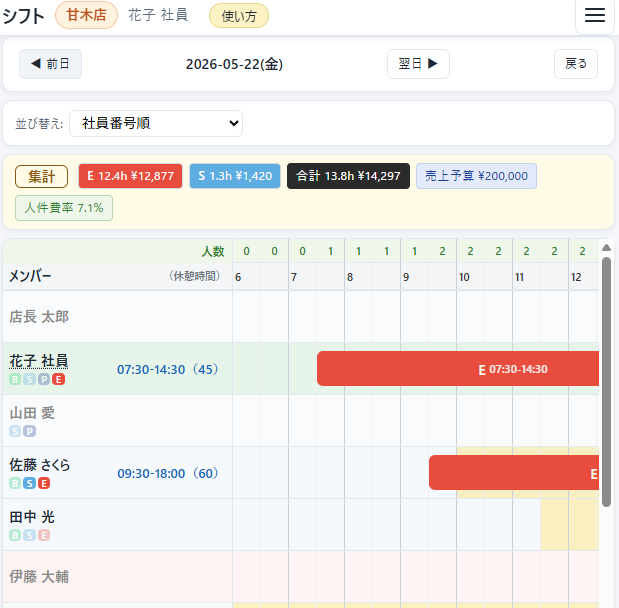
Task: Toggle P badge for 山田 愛
Action: [30, 431]
